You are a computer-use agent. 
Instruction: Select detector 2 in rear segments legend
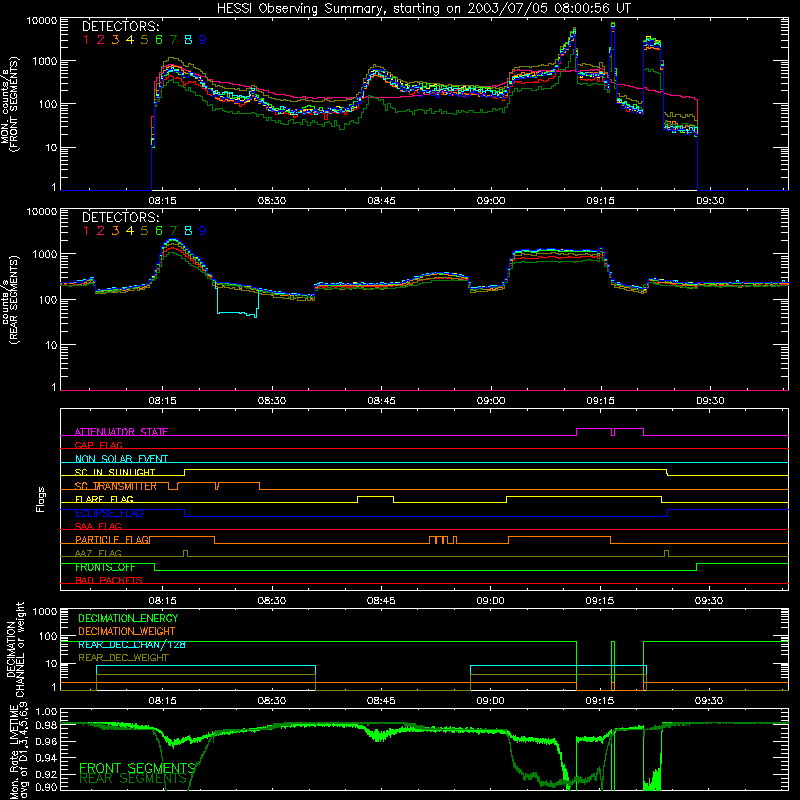[x=101, y=231]
